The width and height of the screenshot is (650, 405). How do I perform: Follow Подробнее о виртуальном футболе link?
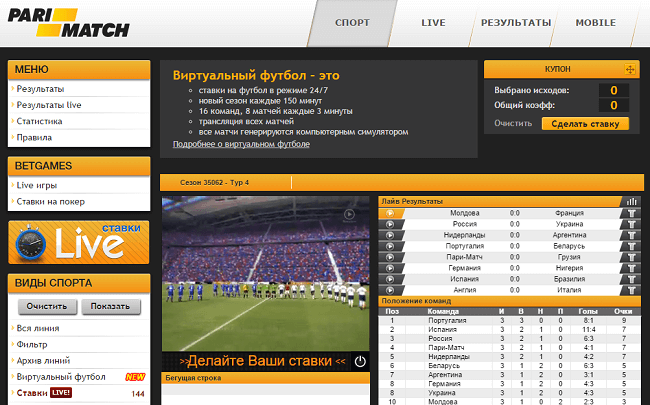241,144
